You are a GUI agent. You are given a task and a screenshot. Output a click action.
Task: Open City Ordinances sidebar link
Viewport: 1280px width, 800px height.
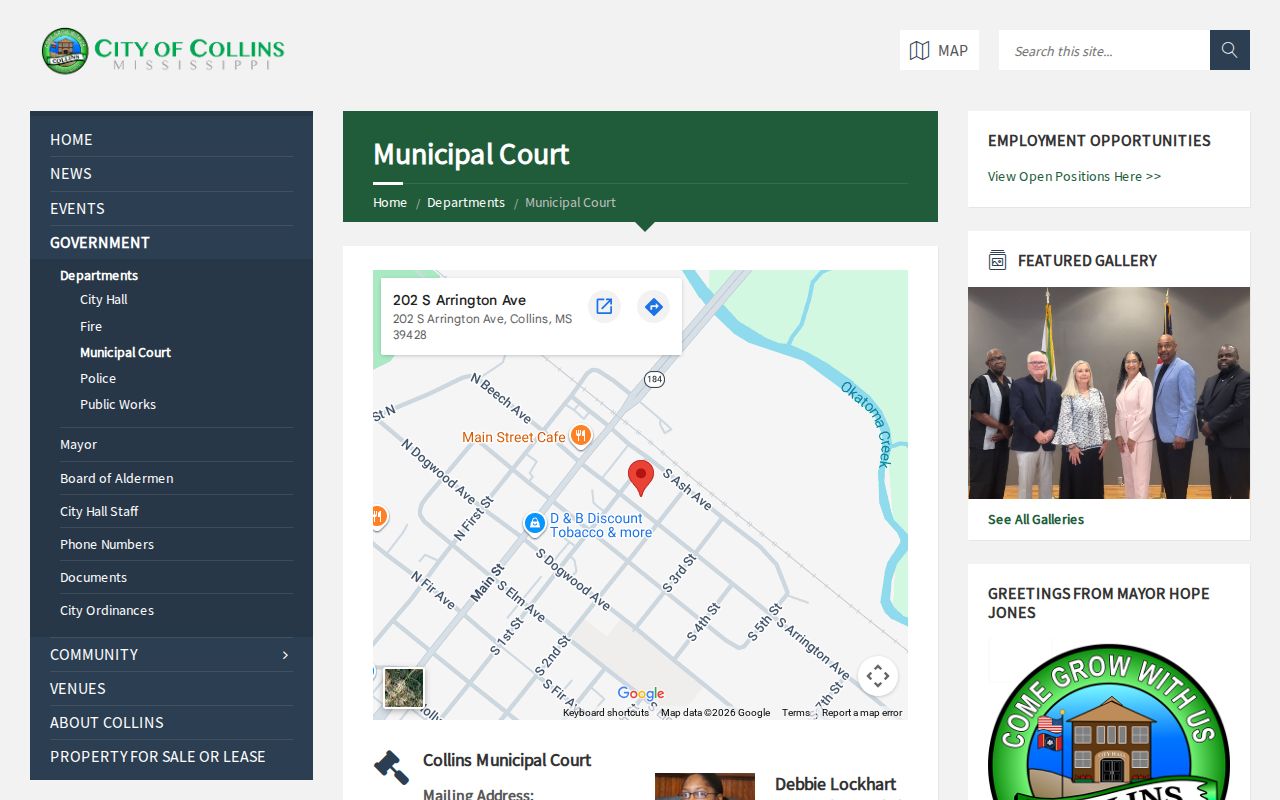(107, 610)
